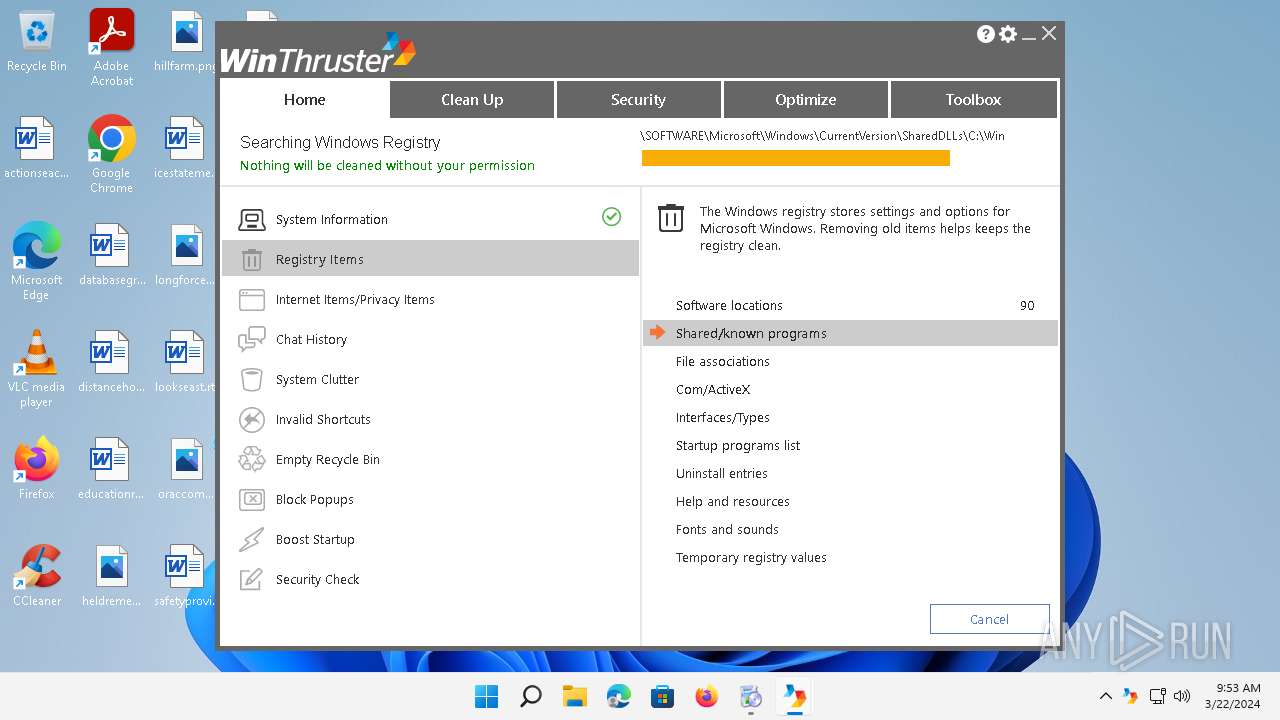Screen dimensions: 1280x720
Task: Choose the Invalid Shortcuts icon
Action: (x=252, y=420)
